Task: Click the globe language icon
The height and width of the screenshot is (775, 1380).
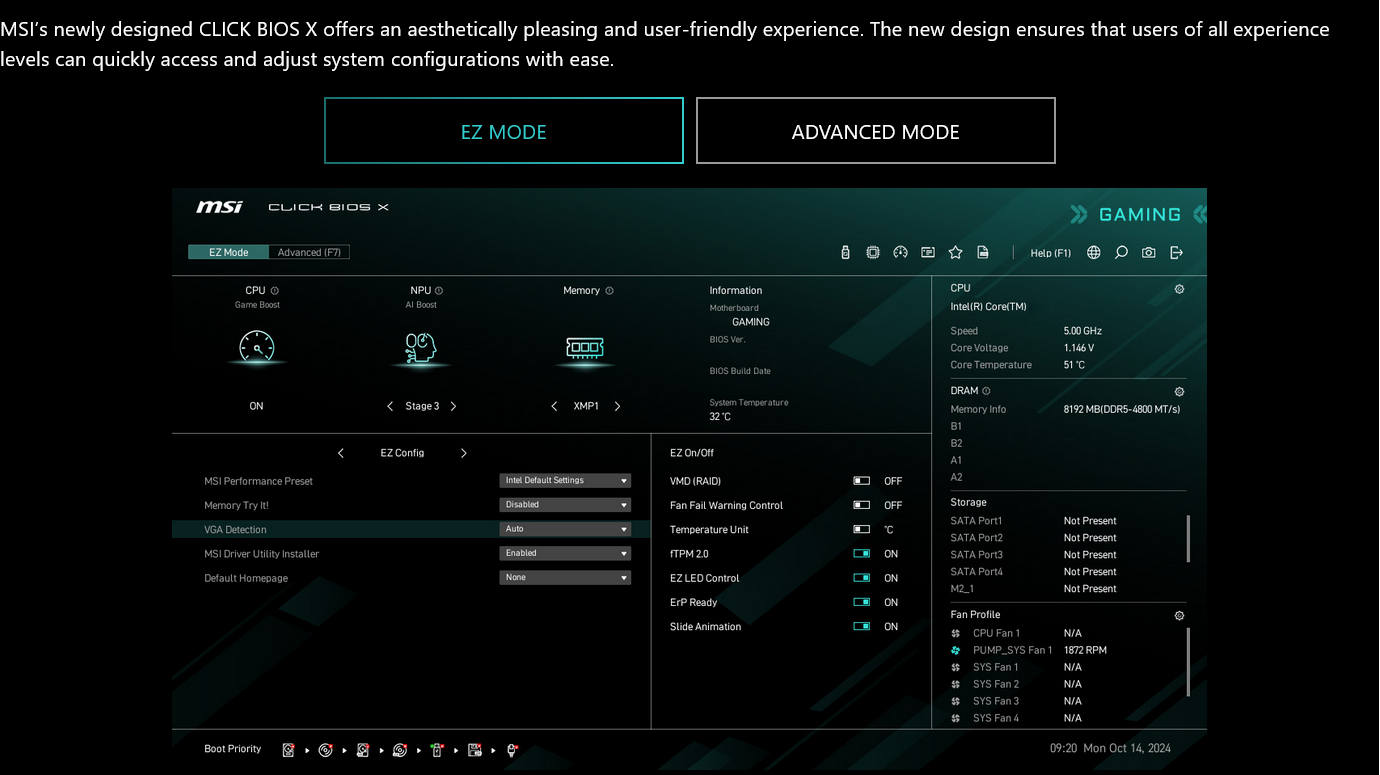Action: pos(1094,253)
